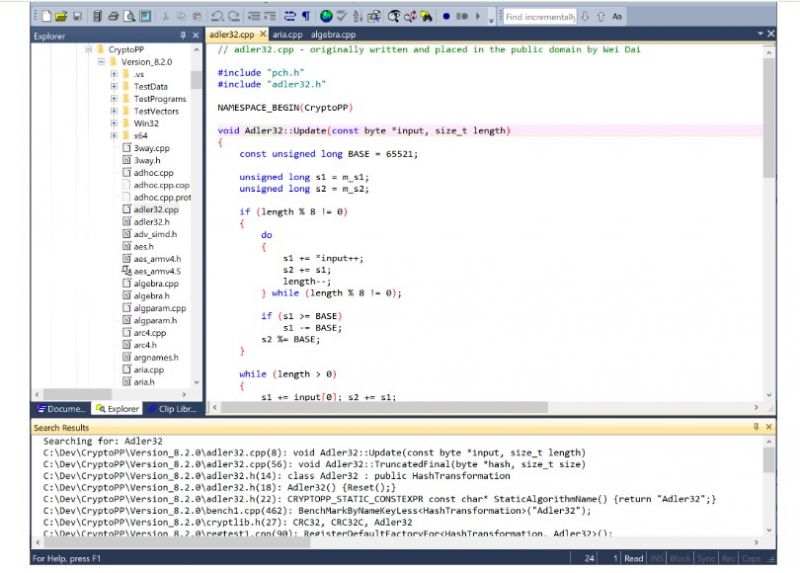Viewport: 800px width, 573px height.
Task: Open the Clip Library tab
Action: [173, 409]
